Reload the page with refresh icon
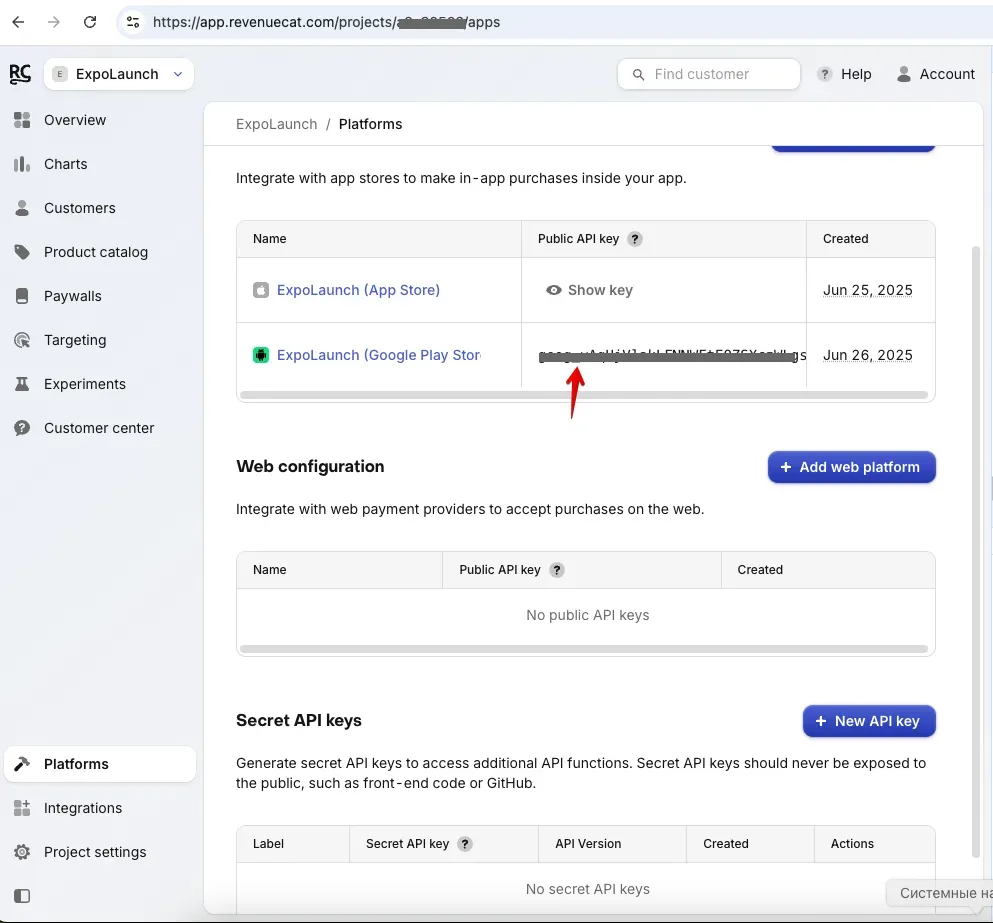Image resolution: width=993 pixels, height=923 pixels. 90,22
